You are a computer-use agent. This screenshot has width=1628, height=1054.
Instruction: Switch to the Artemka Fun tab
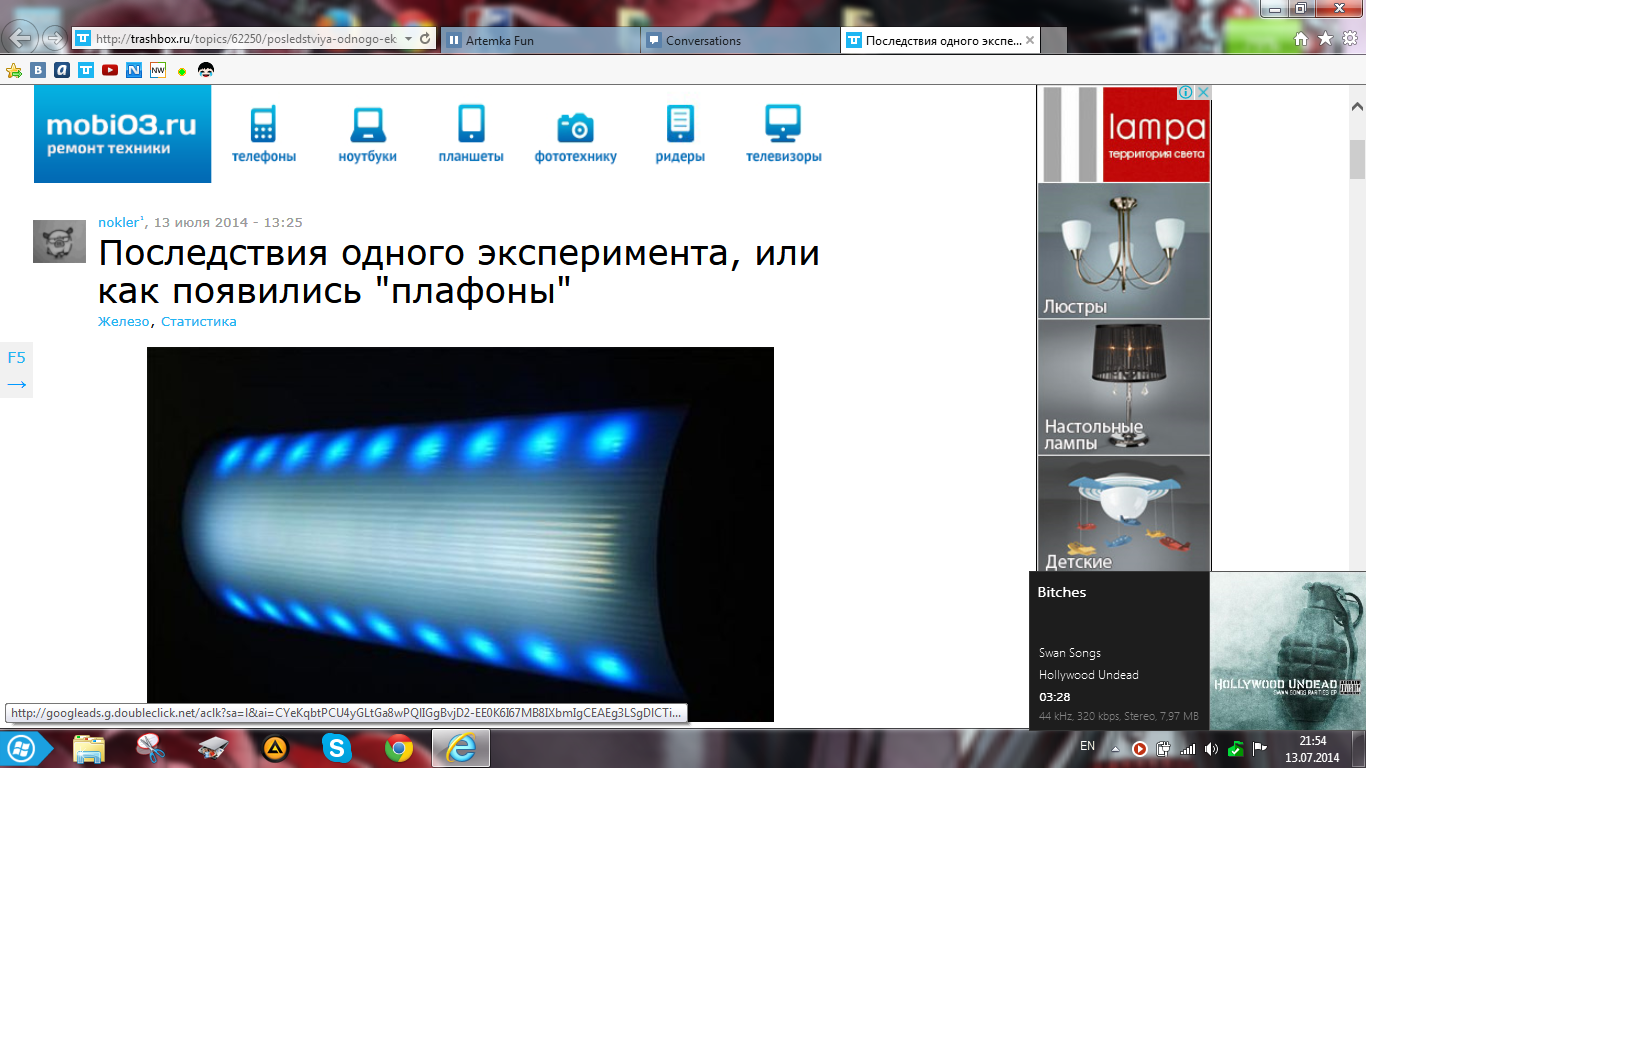pos(540,40)
